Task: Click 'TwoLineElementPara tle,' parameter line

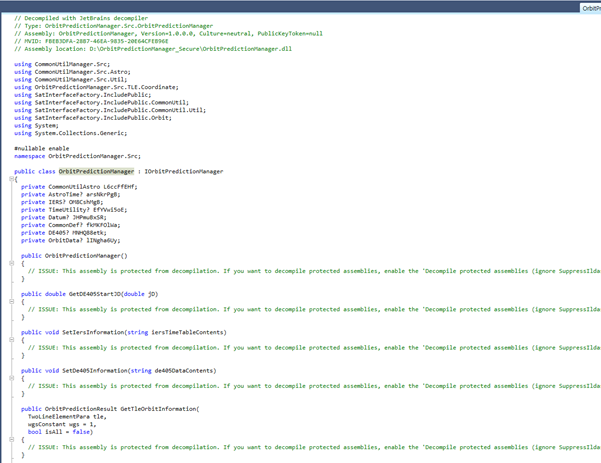Action: 67,417
